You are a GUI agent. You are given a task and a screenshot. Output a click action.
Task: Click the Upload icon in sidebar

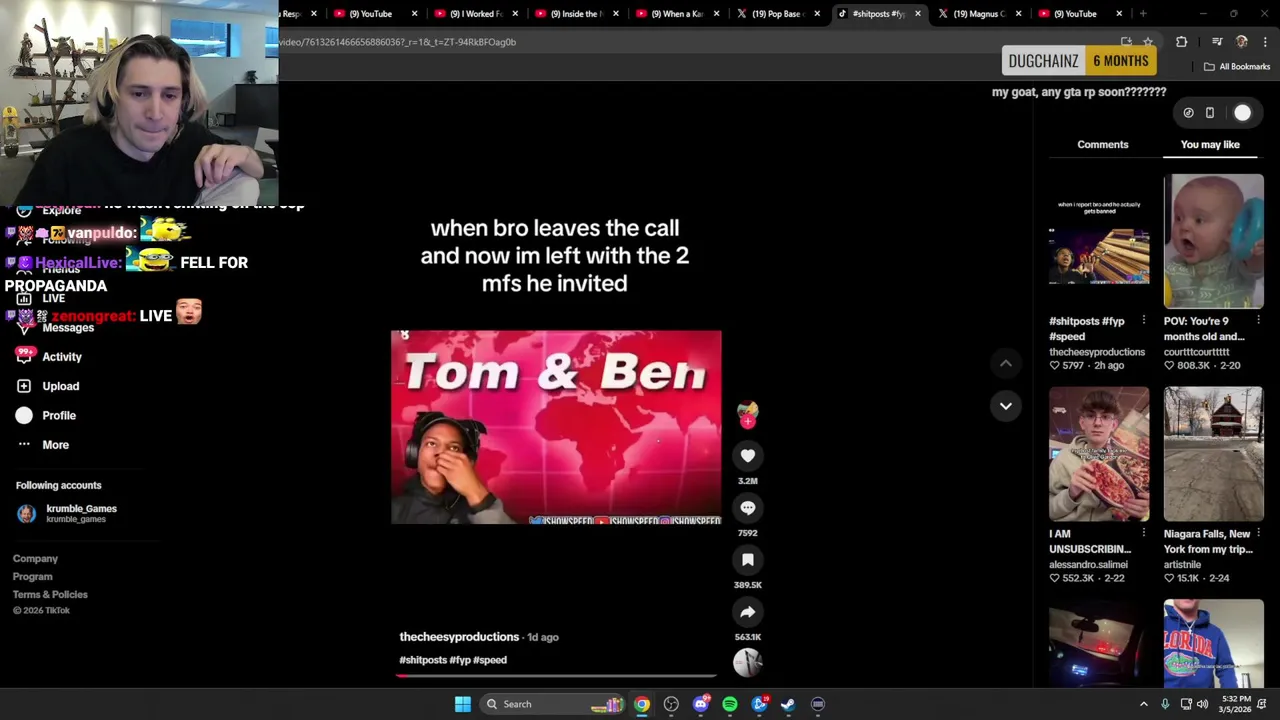[24, 386]
